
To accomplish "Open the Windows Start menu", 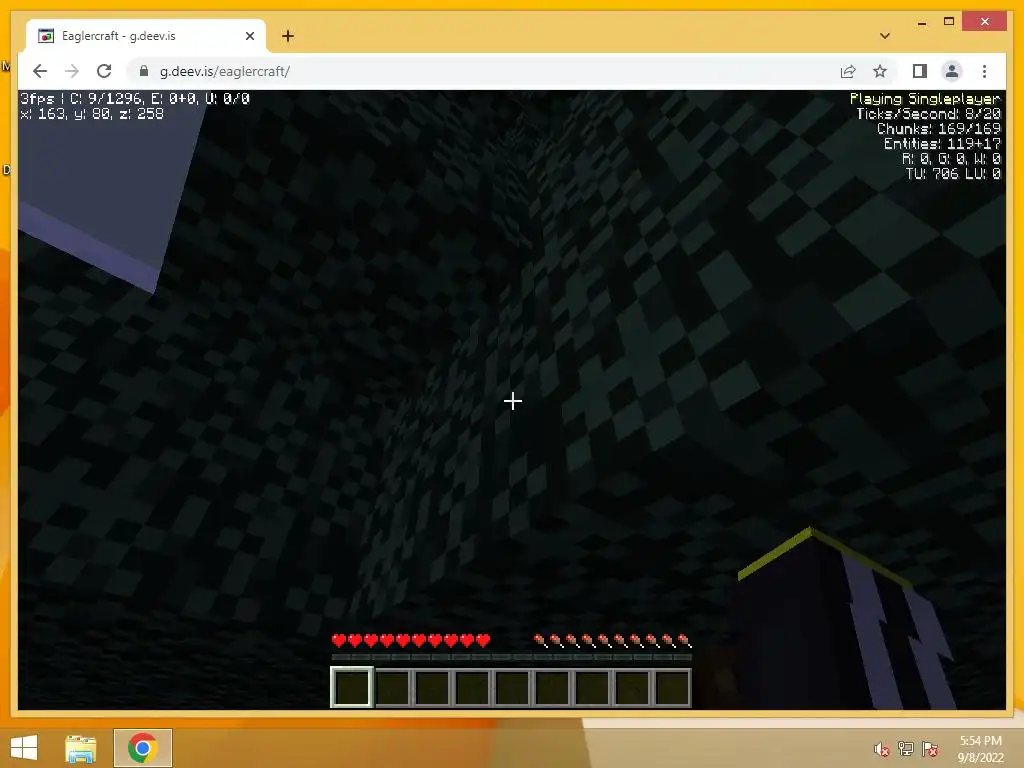I will click(x=24, y=748).
